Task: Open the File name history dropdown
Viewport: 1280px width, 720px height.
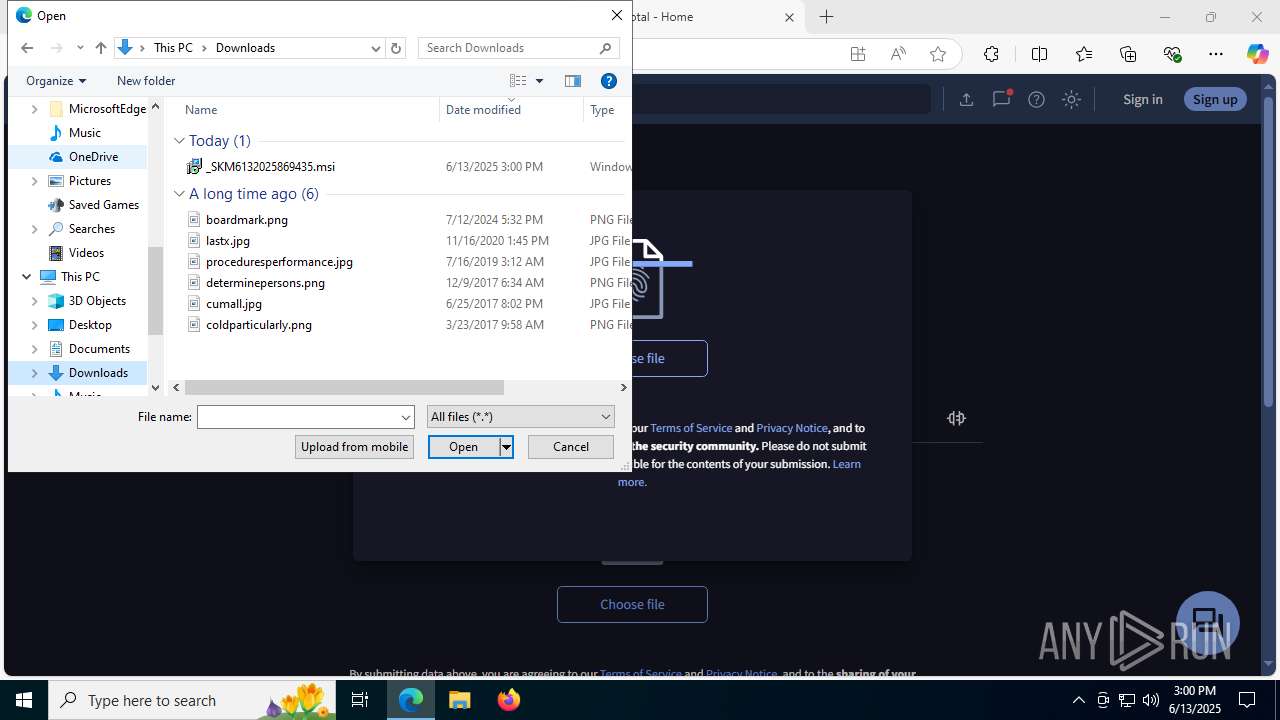Action: point(406,417)
